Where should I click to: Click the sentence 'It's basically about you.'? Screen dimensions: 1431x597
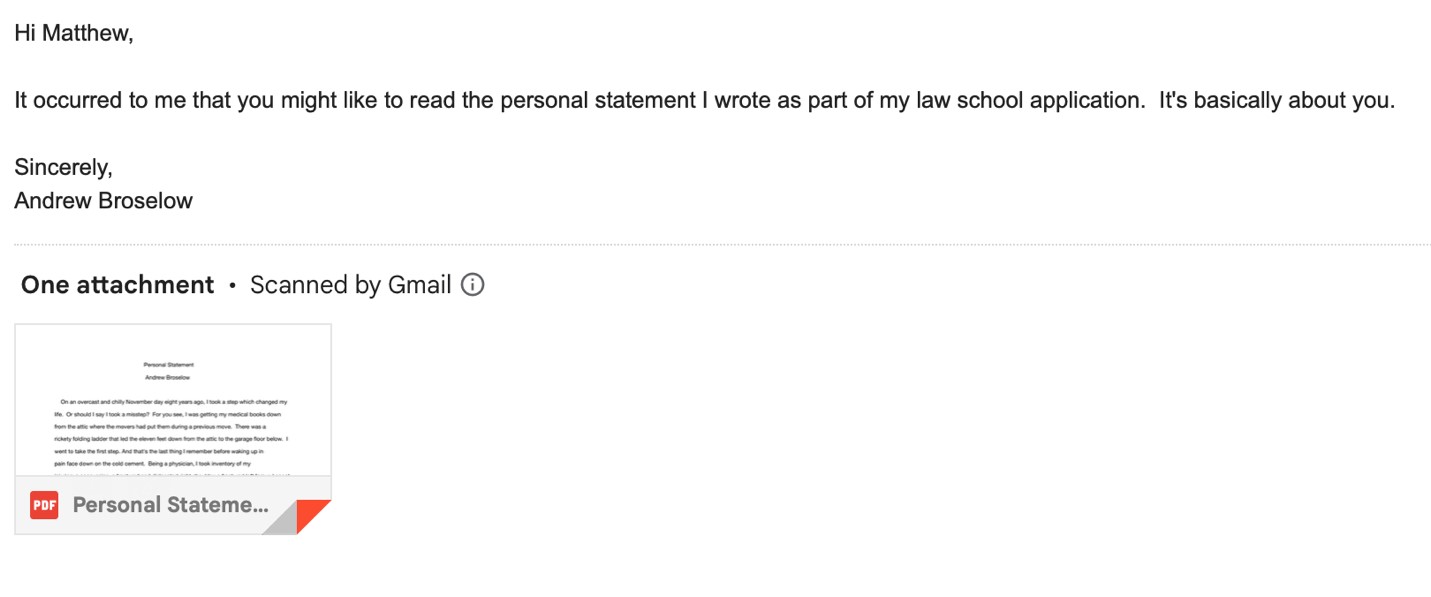point(1276,100)
